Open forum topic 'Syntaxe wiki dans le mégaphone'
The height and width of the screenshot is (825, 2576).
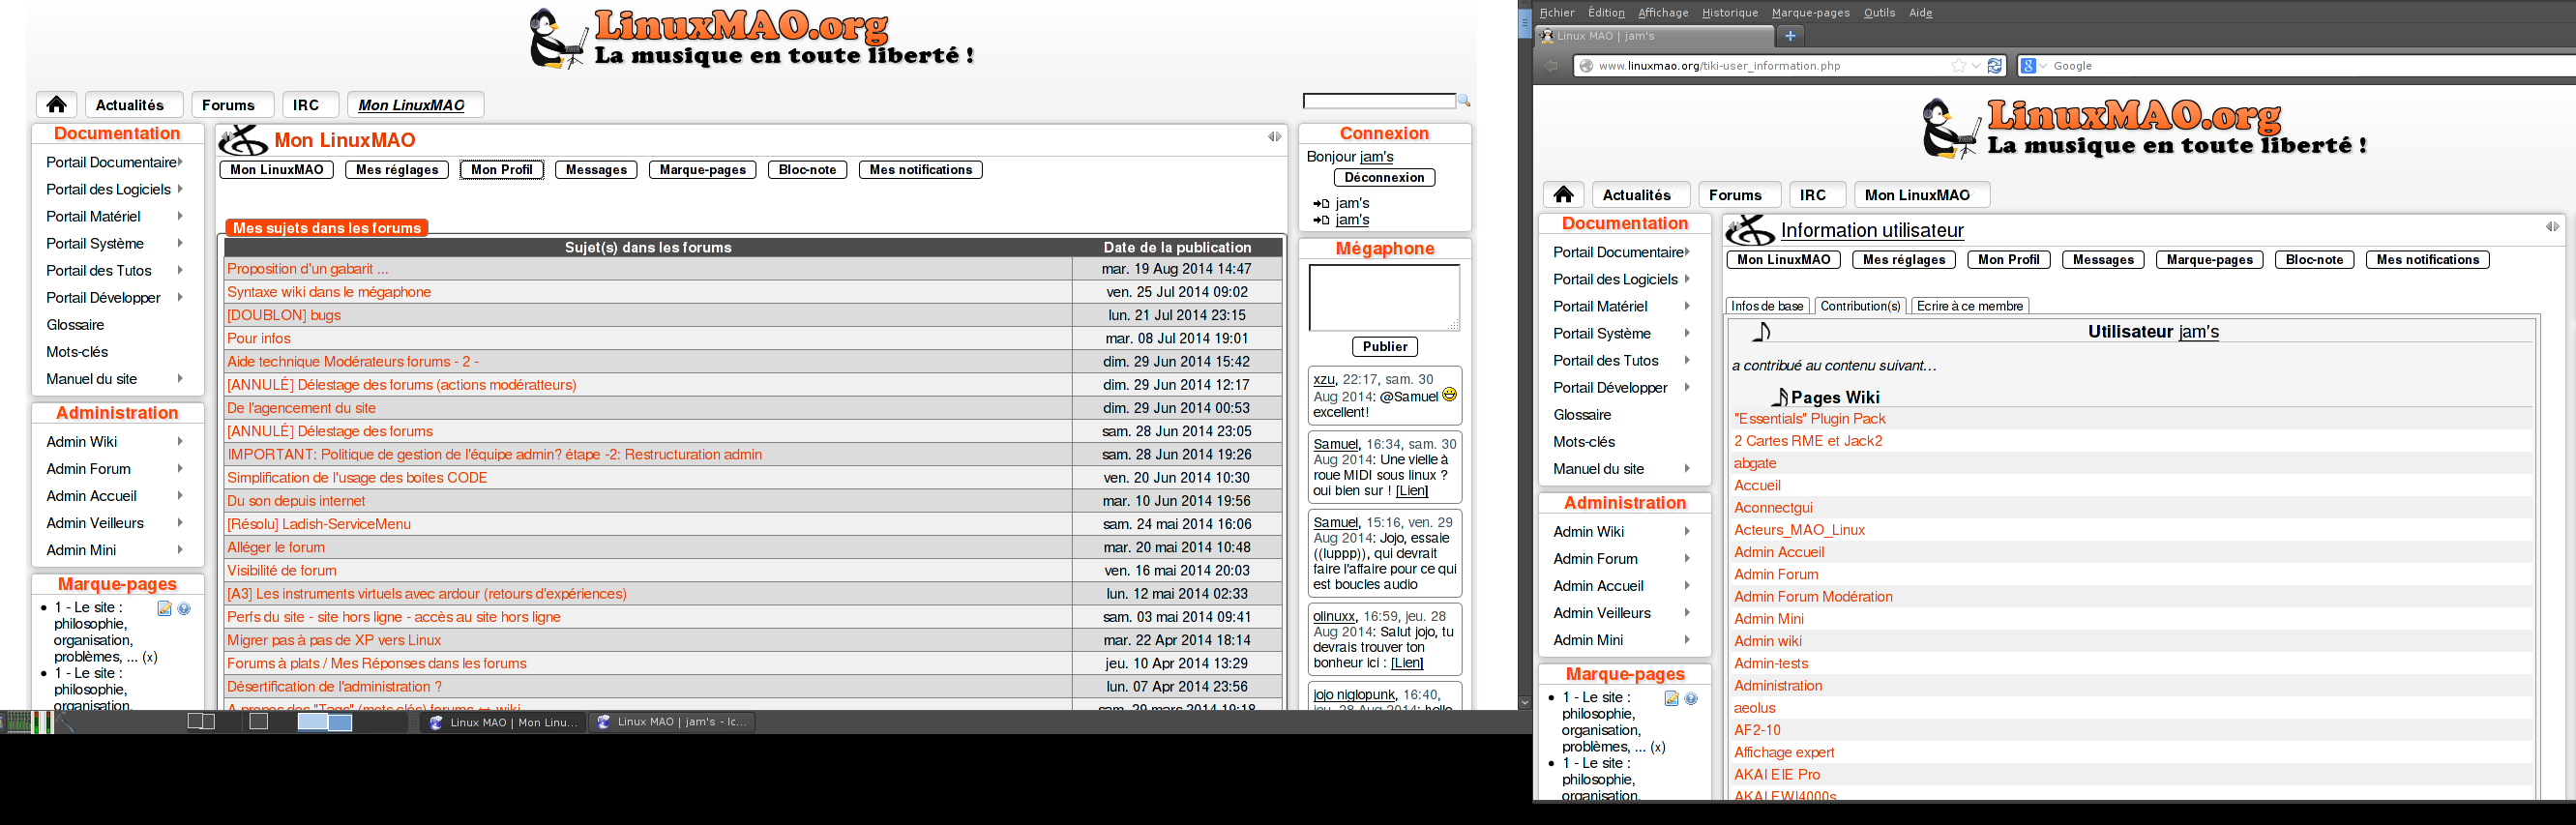coord(329,292)
